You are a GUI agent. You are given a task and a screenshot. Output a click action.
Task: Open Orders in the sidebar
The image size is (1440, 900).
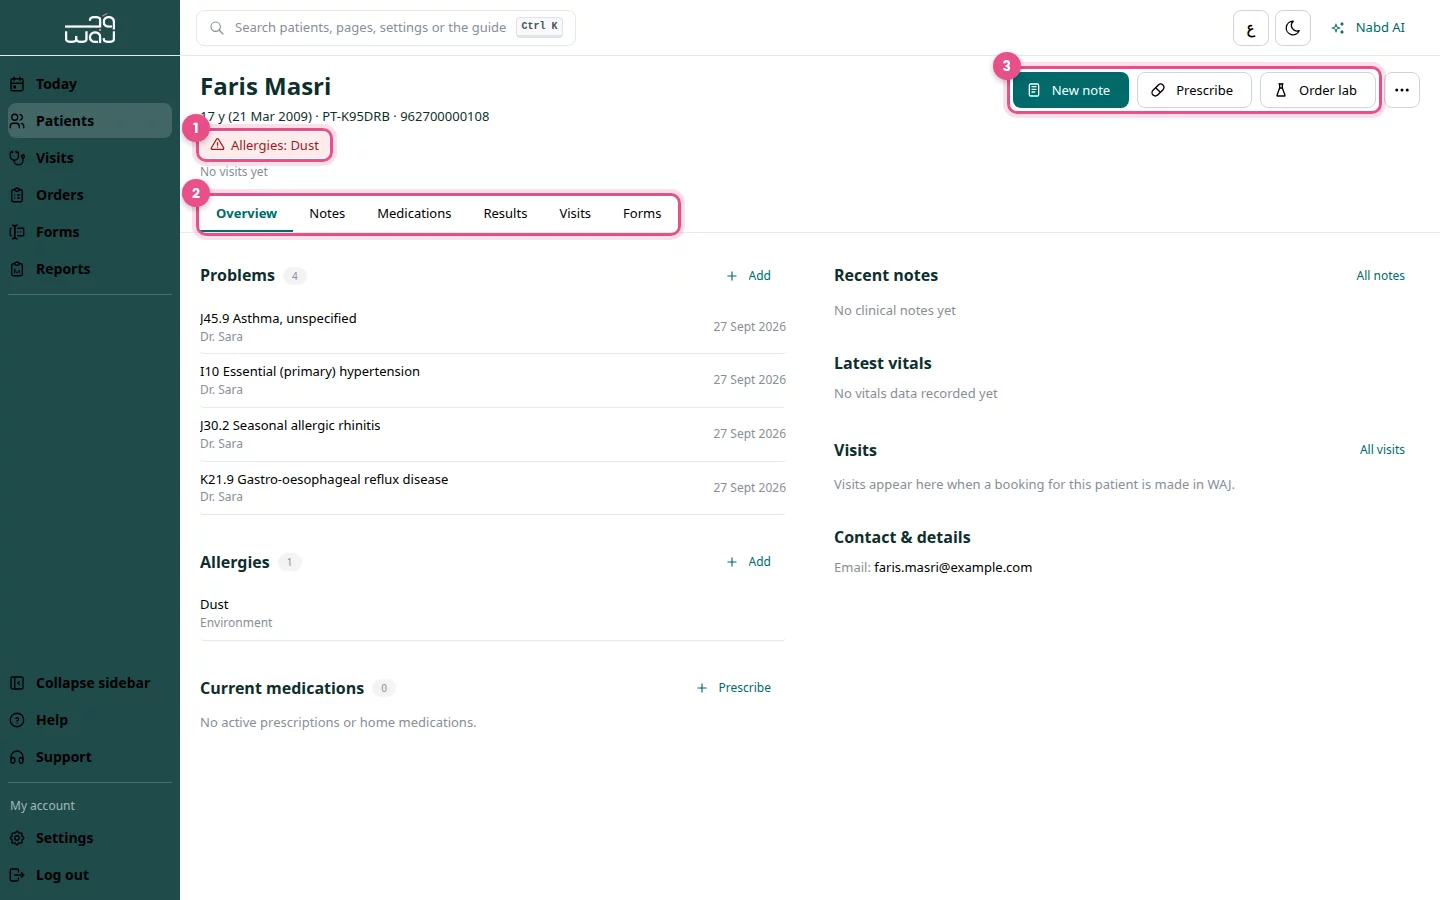tap(90, 195)
